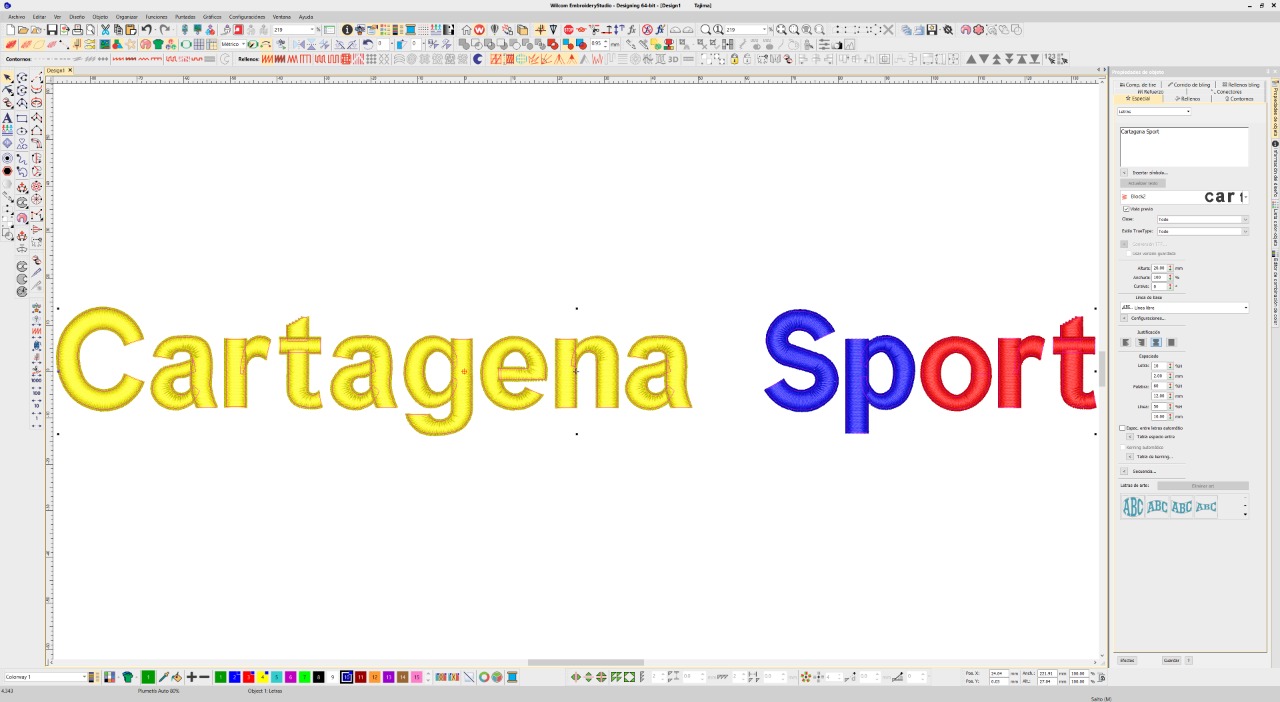Image resolution: width=1280 pixels, height=702 pixels.
Task: Click the Guardar button
Action: pos(1171,661)
